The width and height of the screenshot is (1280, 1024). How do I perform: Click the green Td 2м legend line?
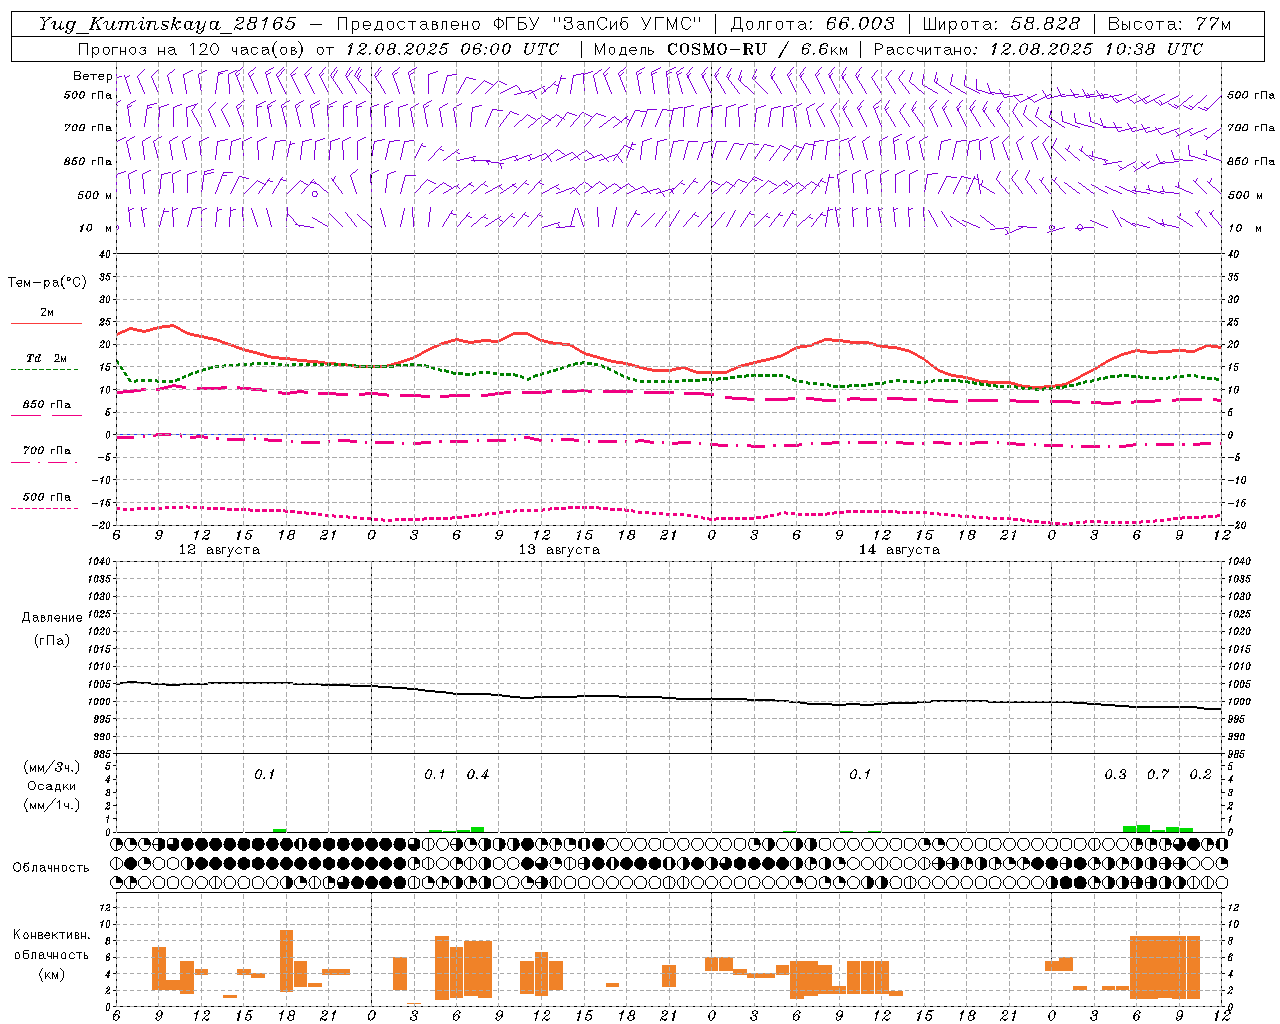point(46,369)
